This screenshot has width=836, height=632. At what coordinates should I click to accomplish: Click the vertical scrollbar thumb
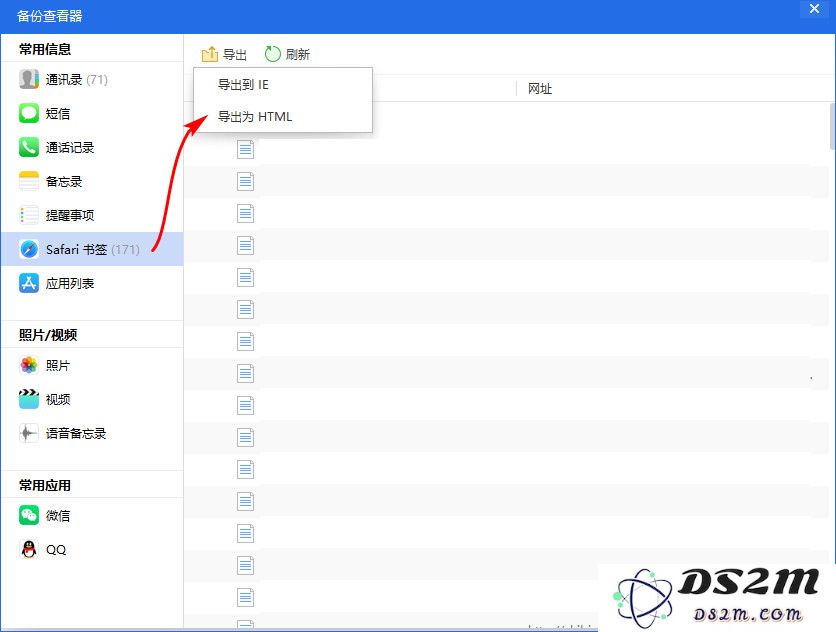point(832,126)
